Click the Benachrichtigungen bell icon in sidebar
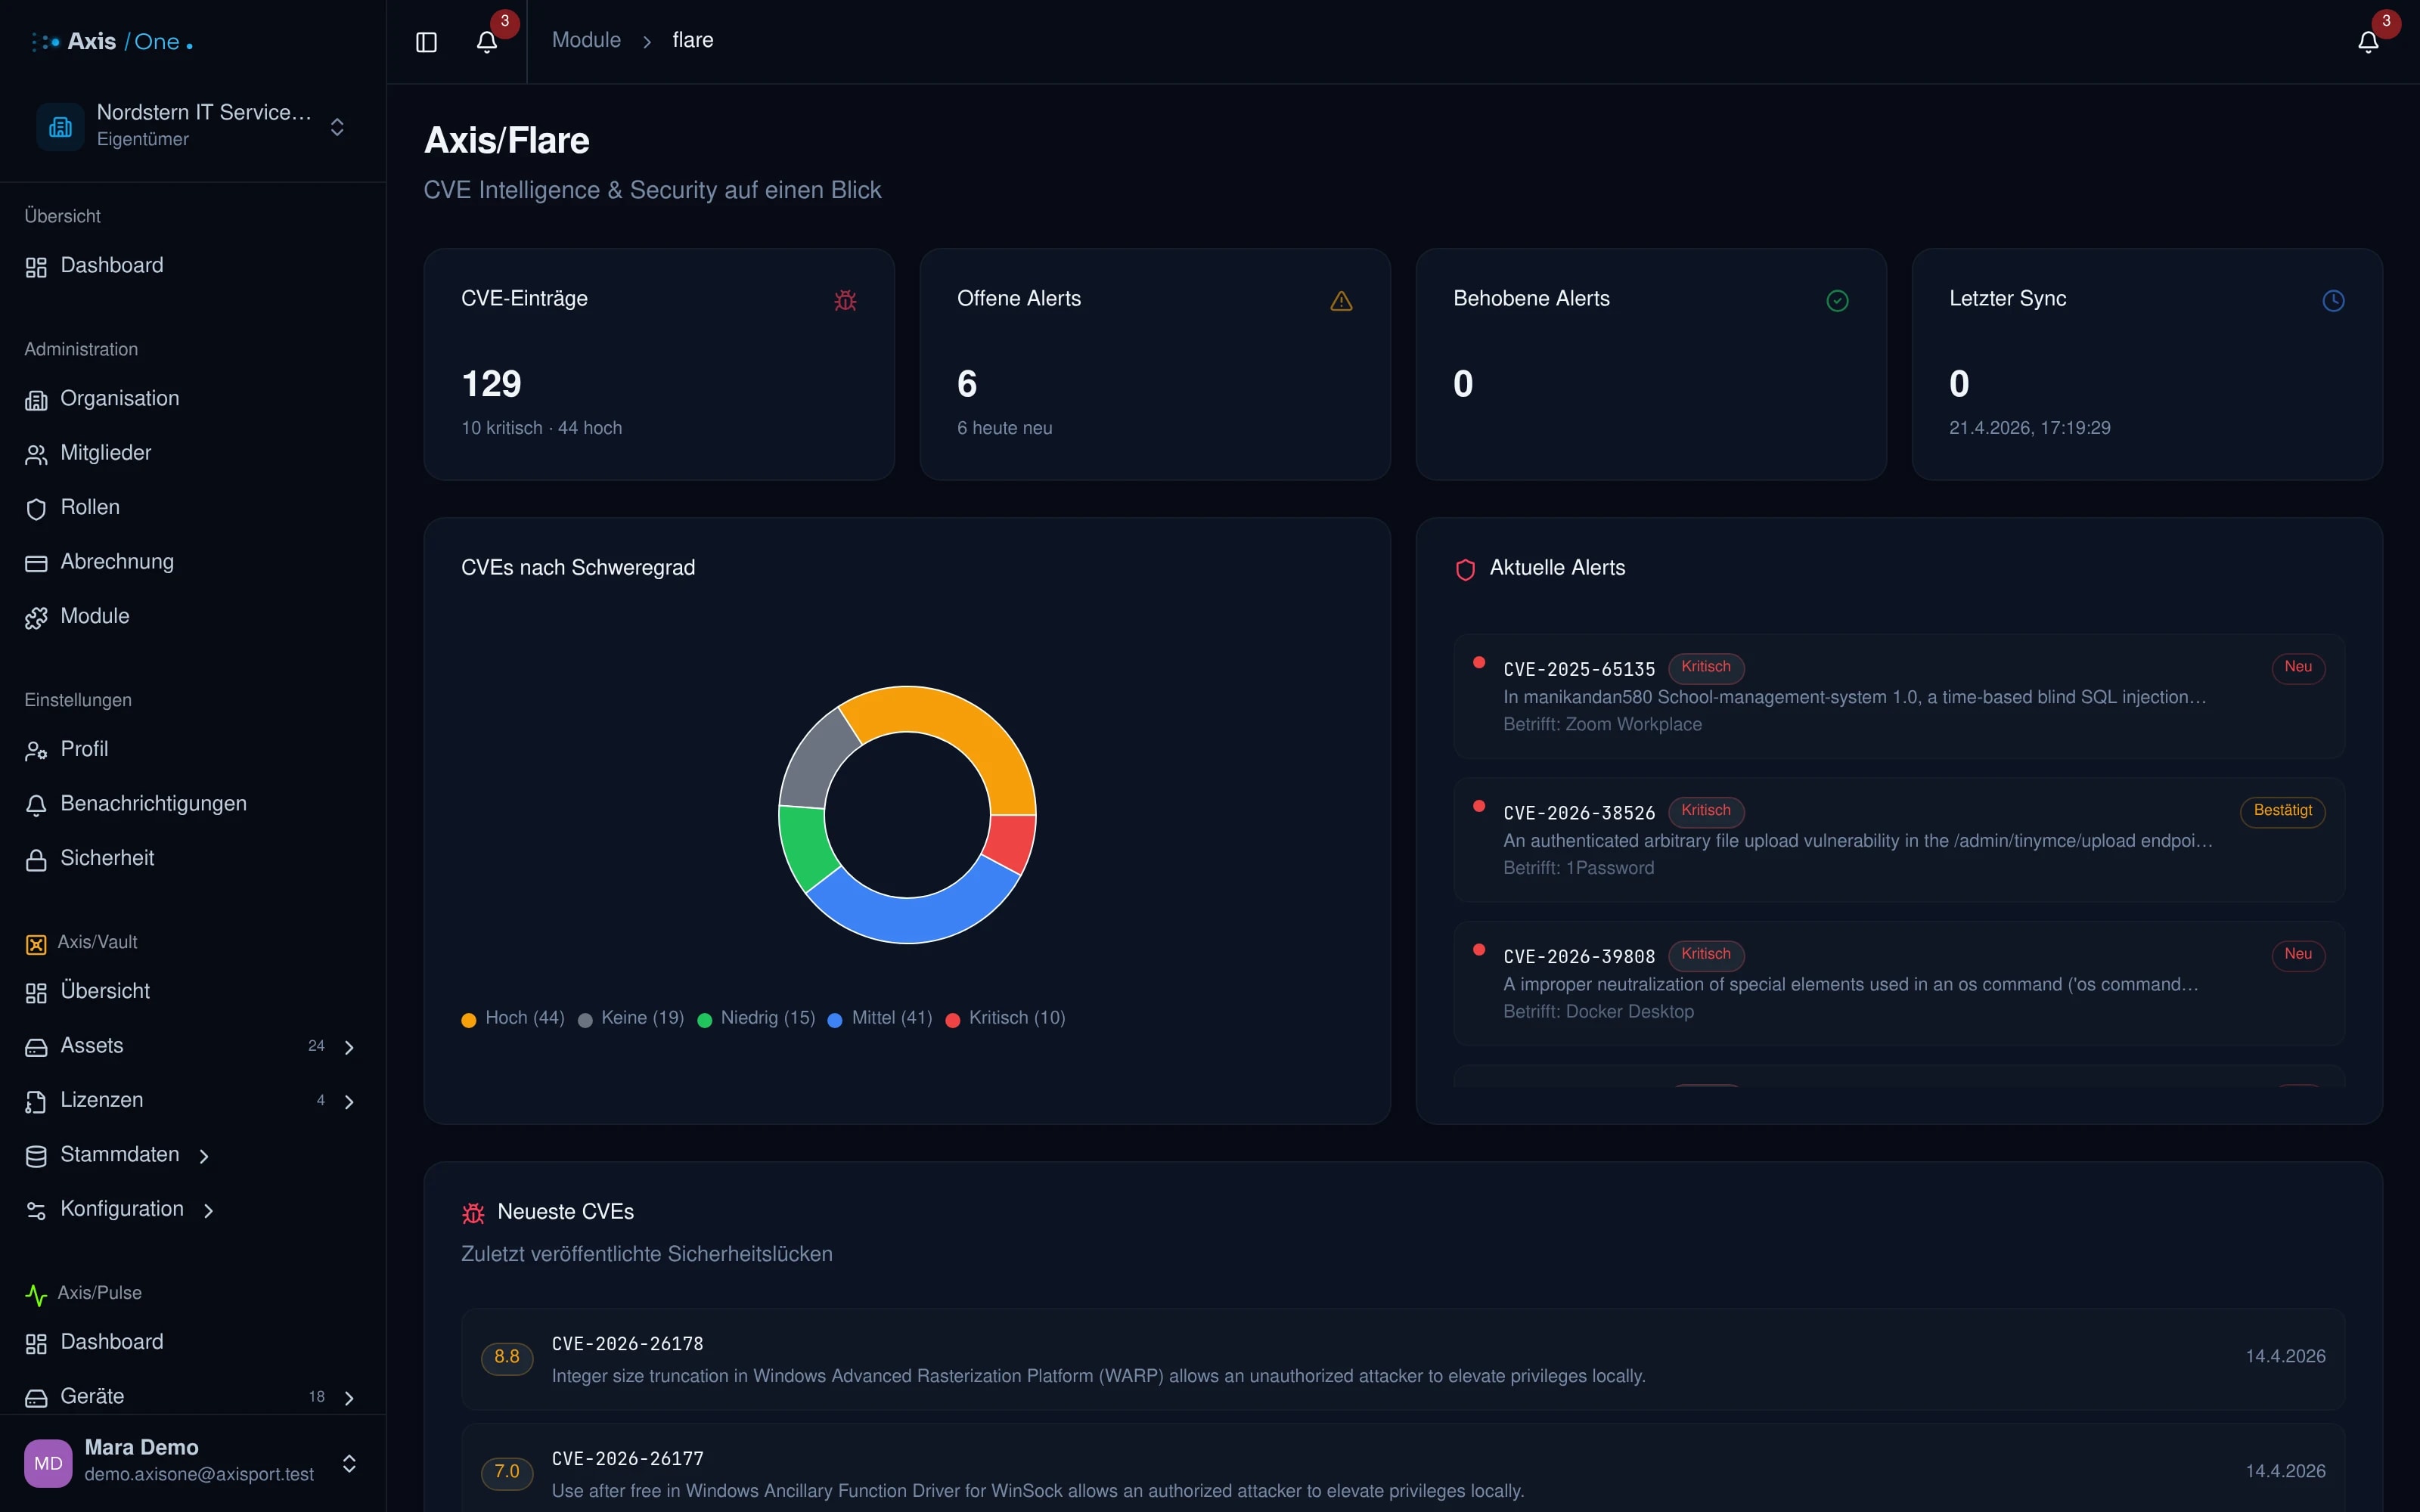 tap(36, 805)
